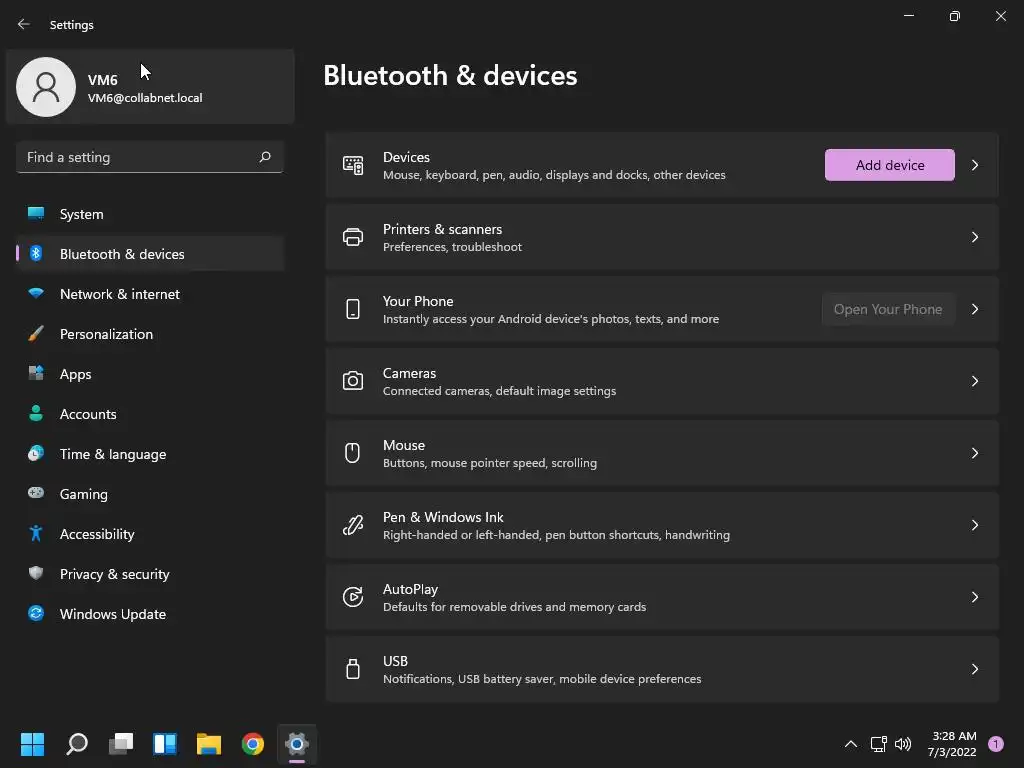Click Open Your Phone button
The image size is (1024, 768).
click(888, 309)
